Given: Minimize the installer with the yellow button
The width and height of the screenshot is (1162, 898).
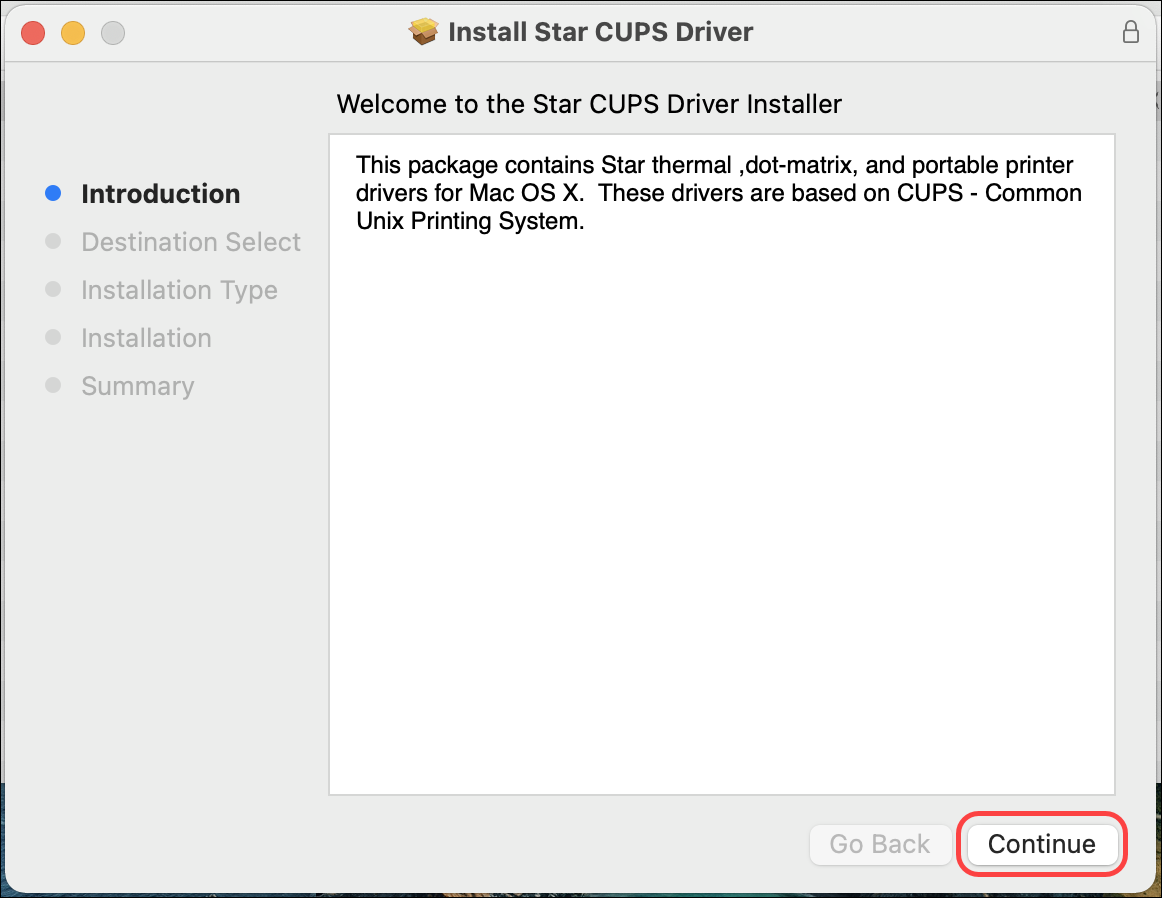Looking at the screenshot, I should click(x=73, y=33).
